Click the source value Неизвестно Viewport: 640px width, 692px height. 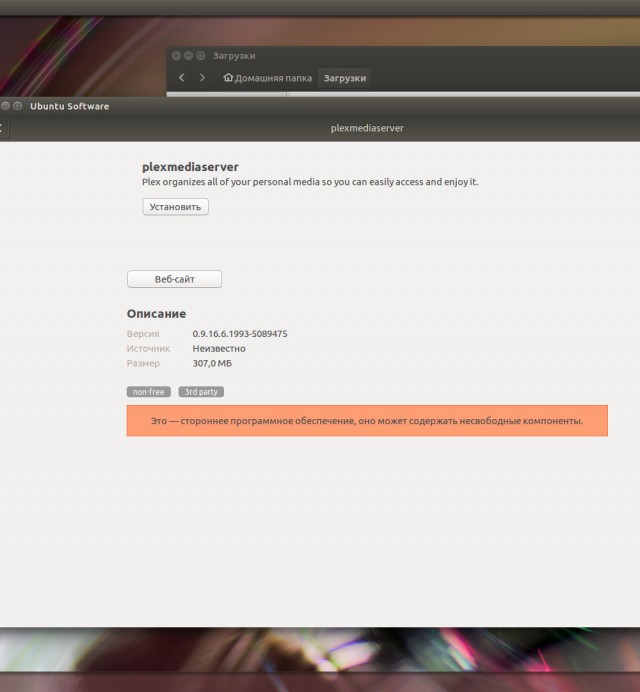pyautogui.click(x=219, y=349)
